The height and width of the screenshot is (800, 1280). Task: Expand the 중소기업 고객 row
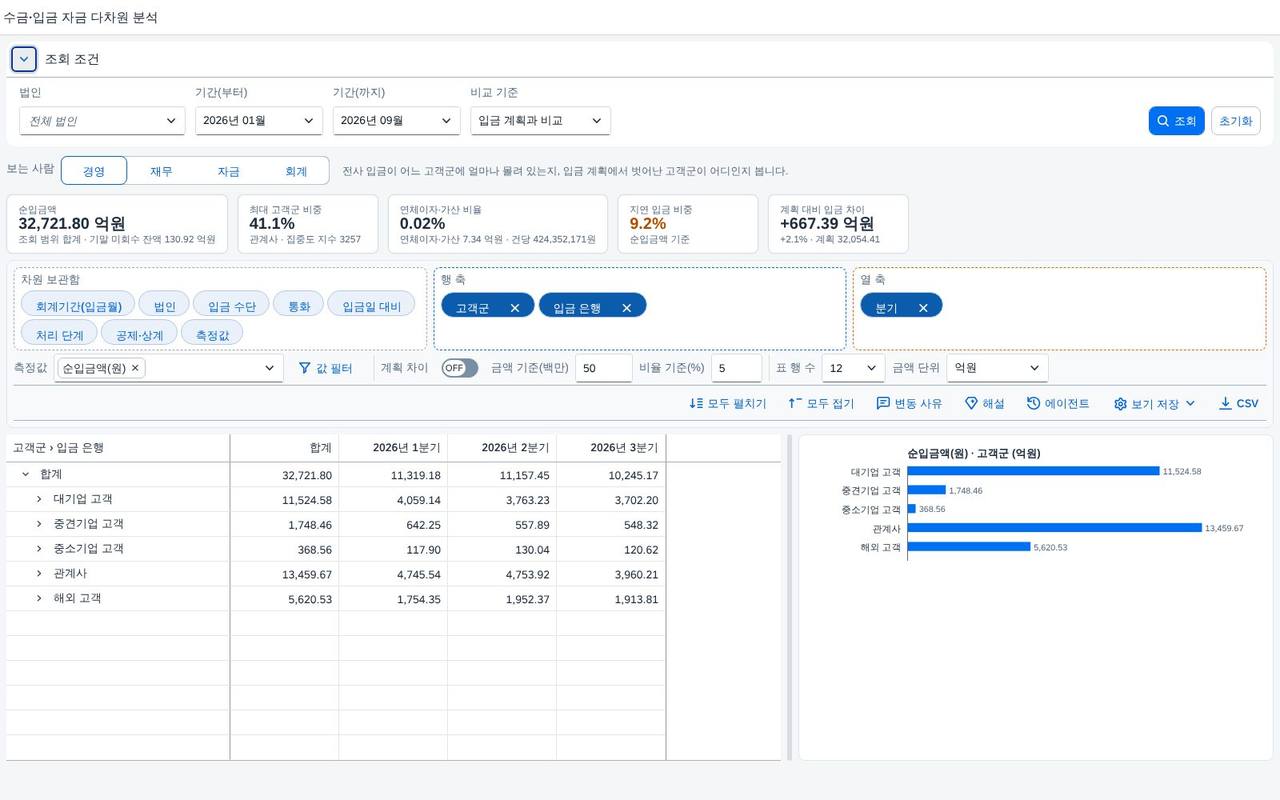tap(39, 549)
